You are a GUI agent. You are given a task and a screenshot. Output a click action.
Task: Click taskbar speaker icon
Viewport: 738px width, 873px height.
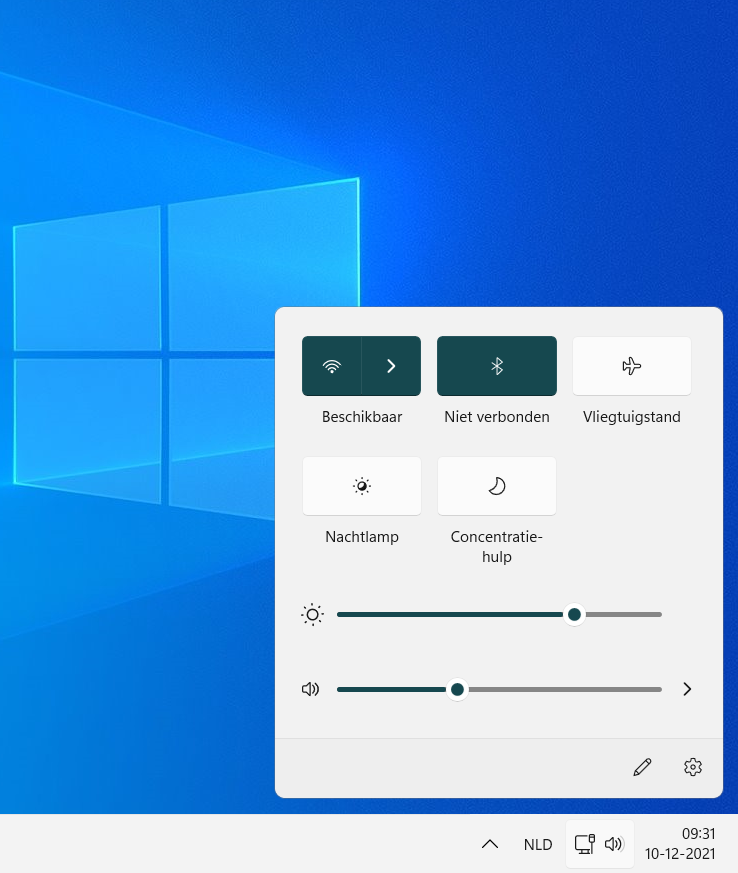tap(614, 844)
